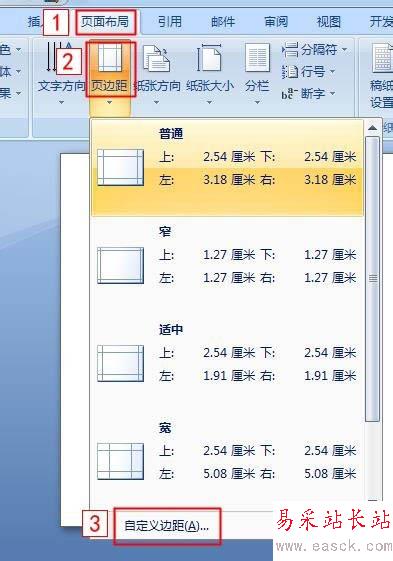The height and width of the screenshot is (561, 393).
Task: Click 5.08 厘米 left margin value in 宽
Action: 229,474
